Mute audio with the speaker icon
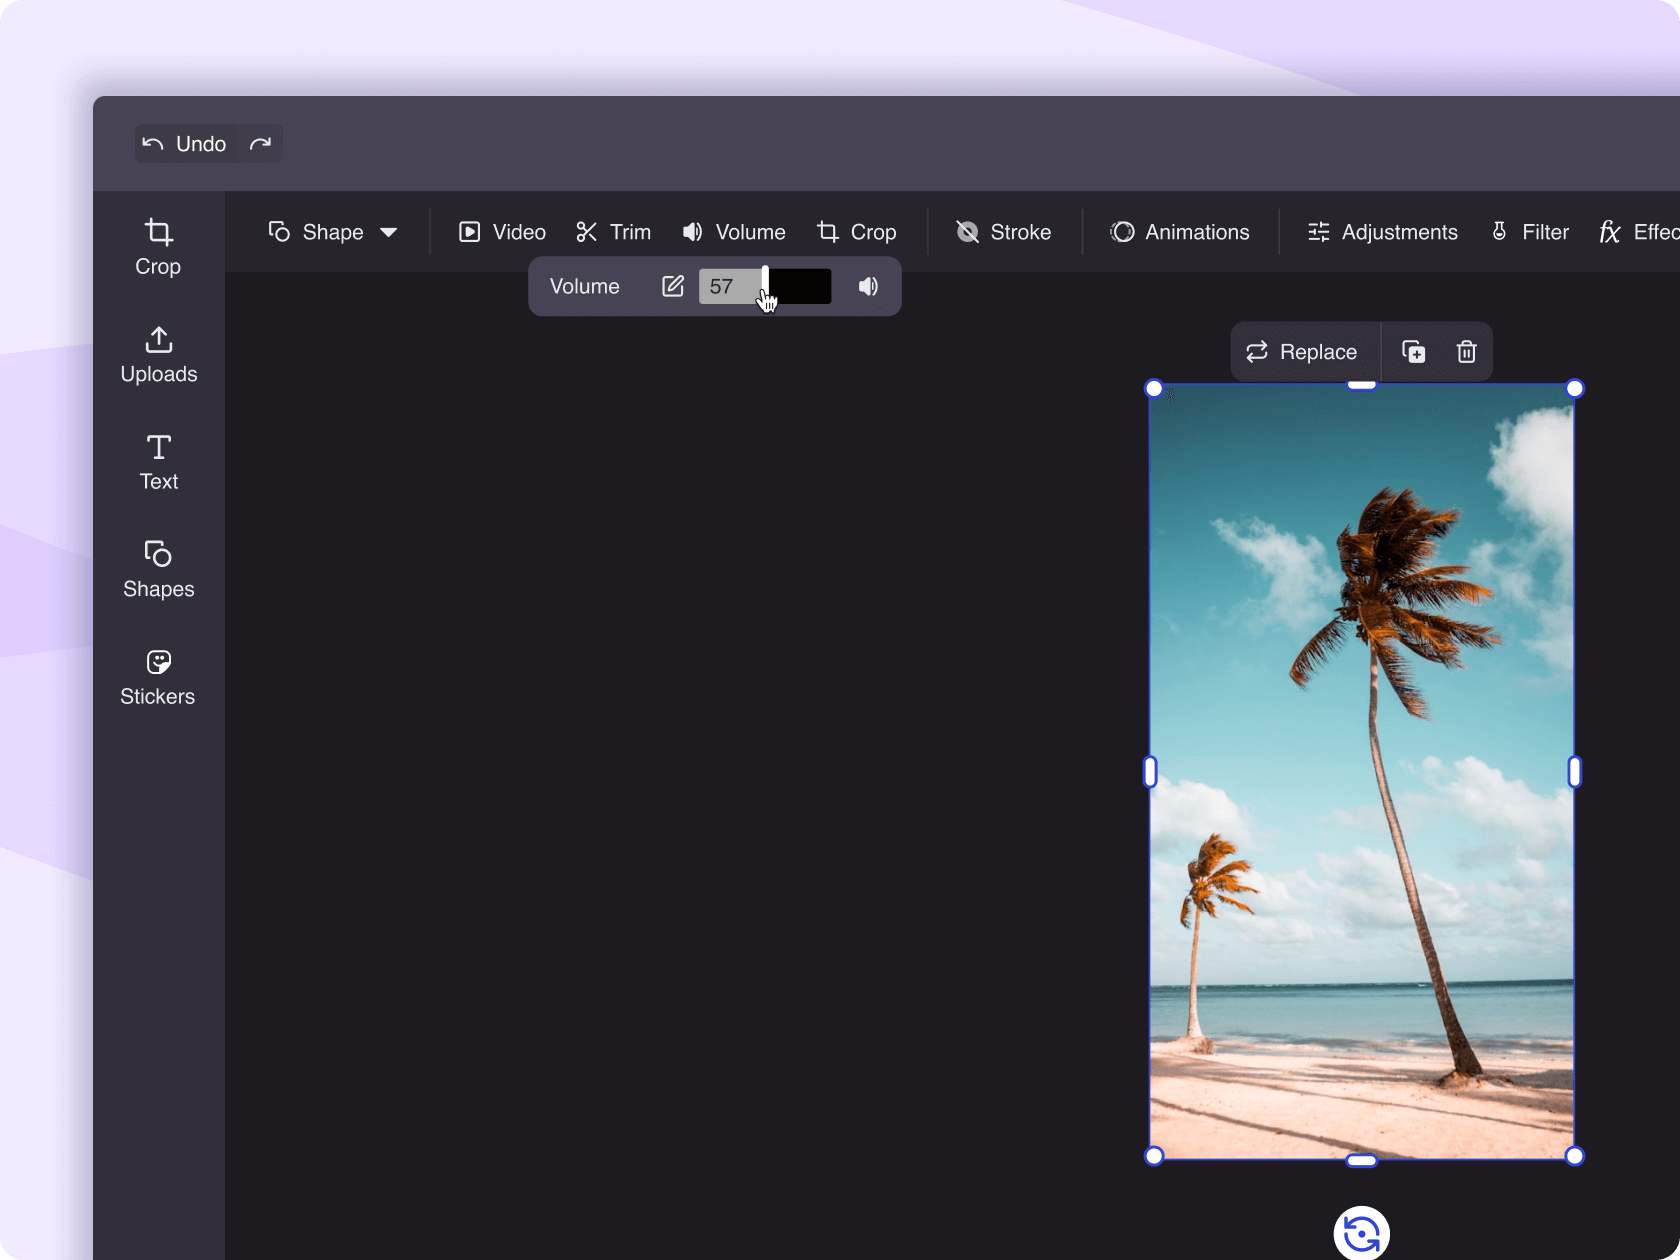Screen dimensions: 1680x1260 (x=866, y=286)
